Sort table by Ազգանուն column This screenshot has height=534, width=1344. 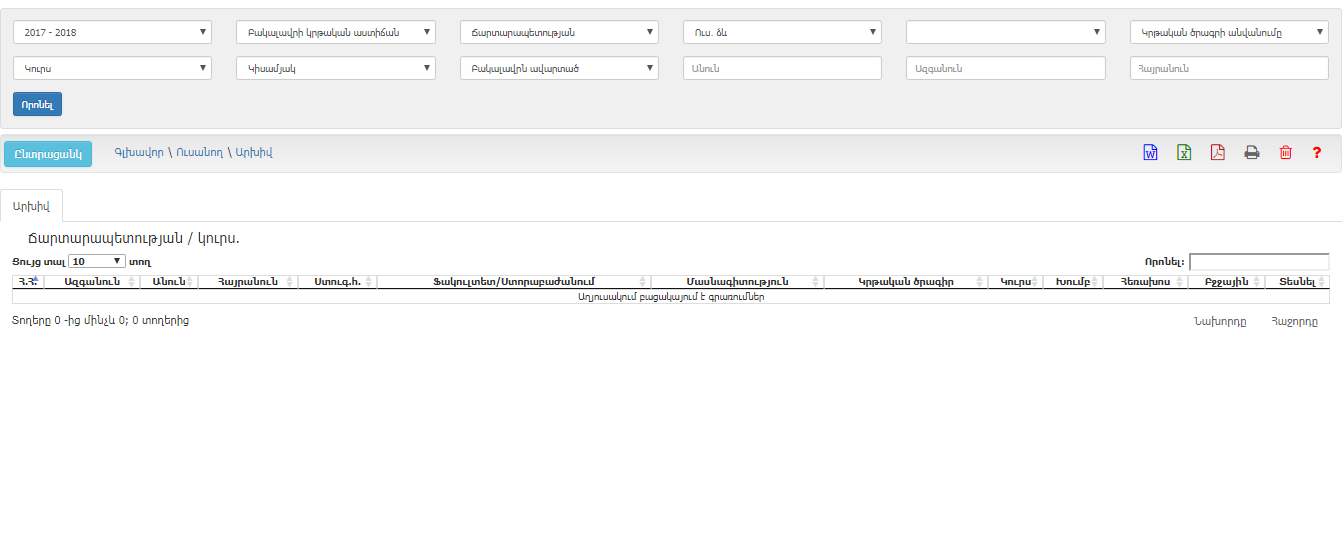pyautogui.click(x=91, y=282)
